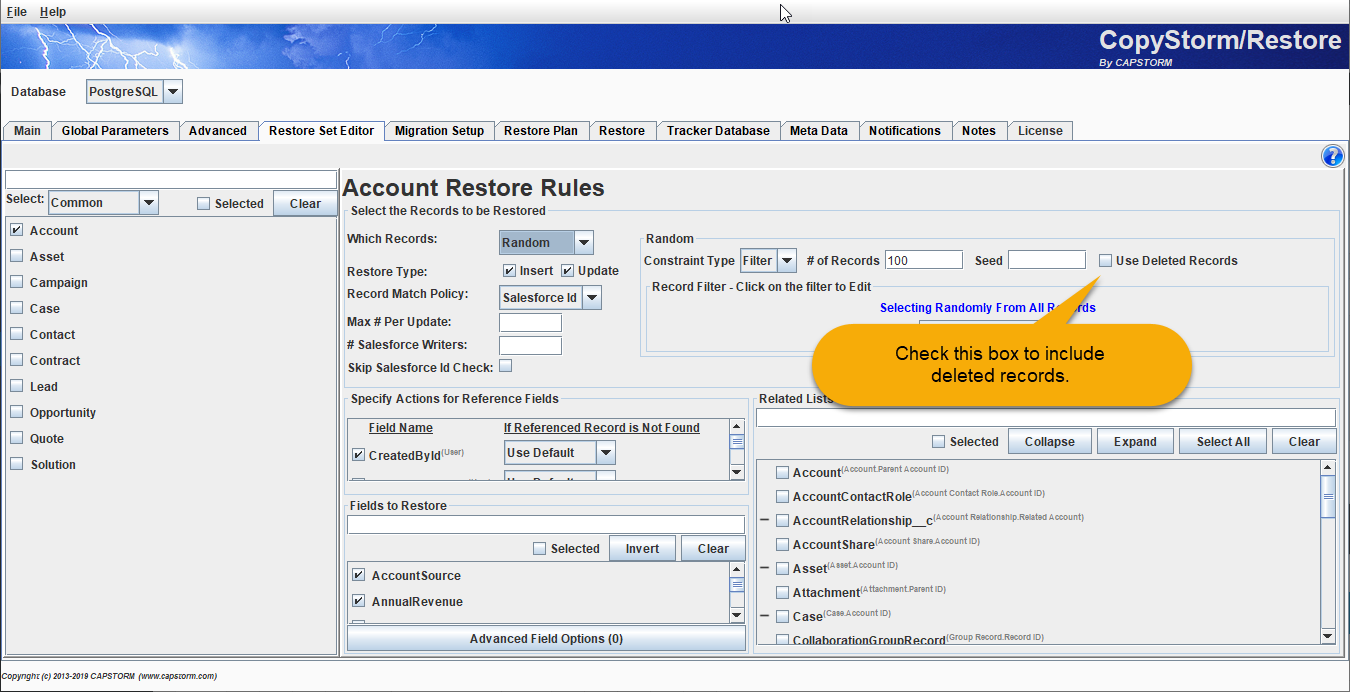
Task: Check AccountShare in Related Lists
Action: (783, 544)
